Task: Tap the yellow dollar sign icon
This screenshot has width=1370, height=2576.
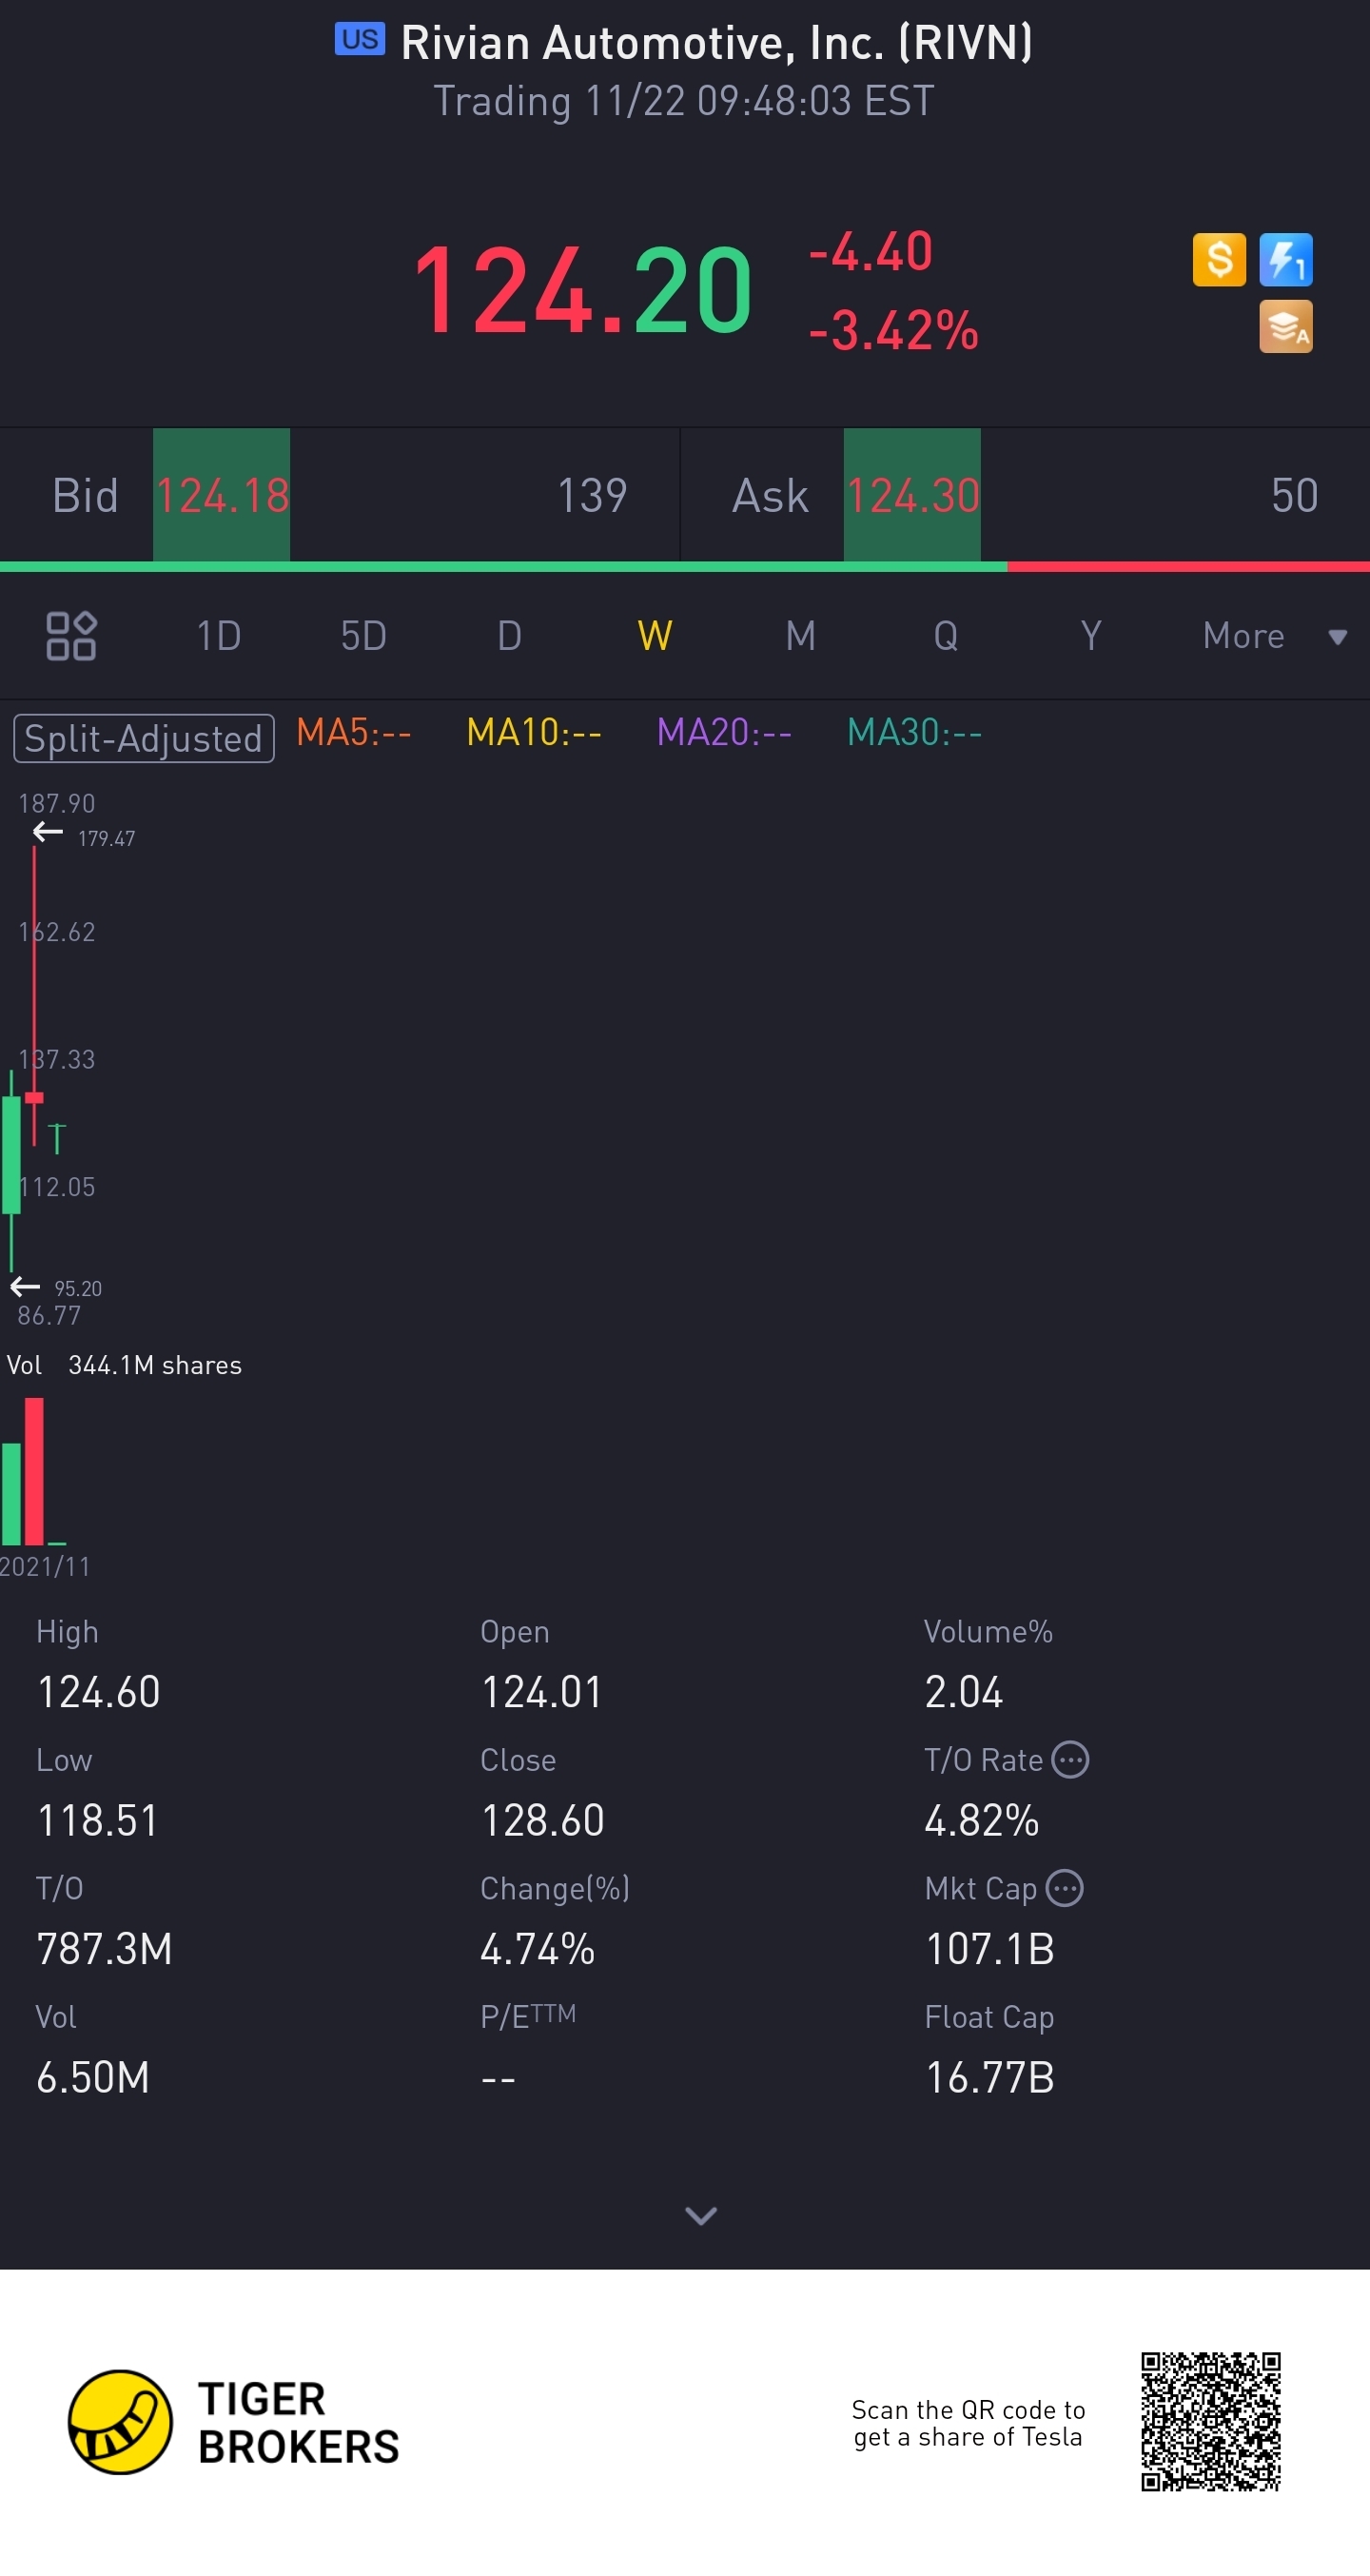Action: click(1219, 260)
